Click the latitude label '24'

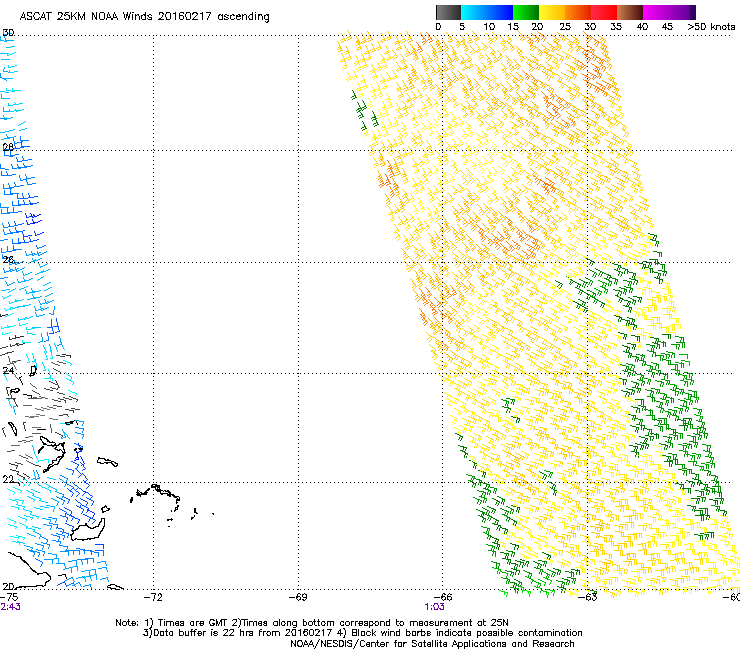pos(8,371)
